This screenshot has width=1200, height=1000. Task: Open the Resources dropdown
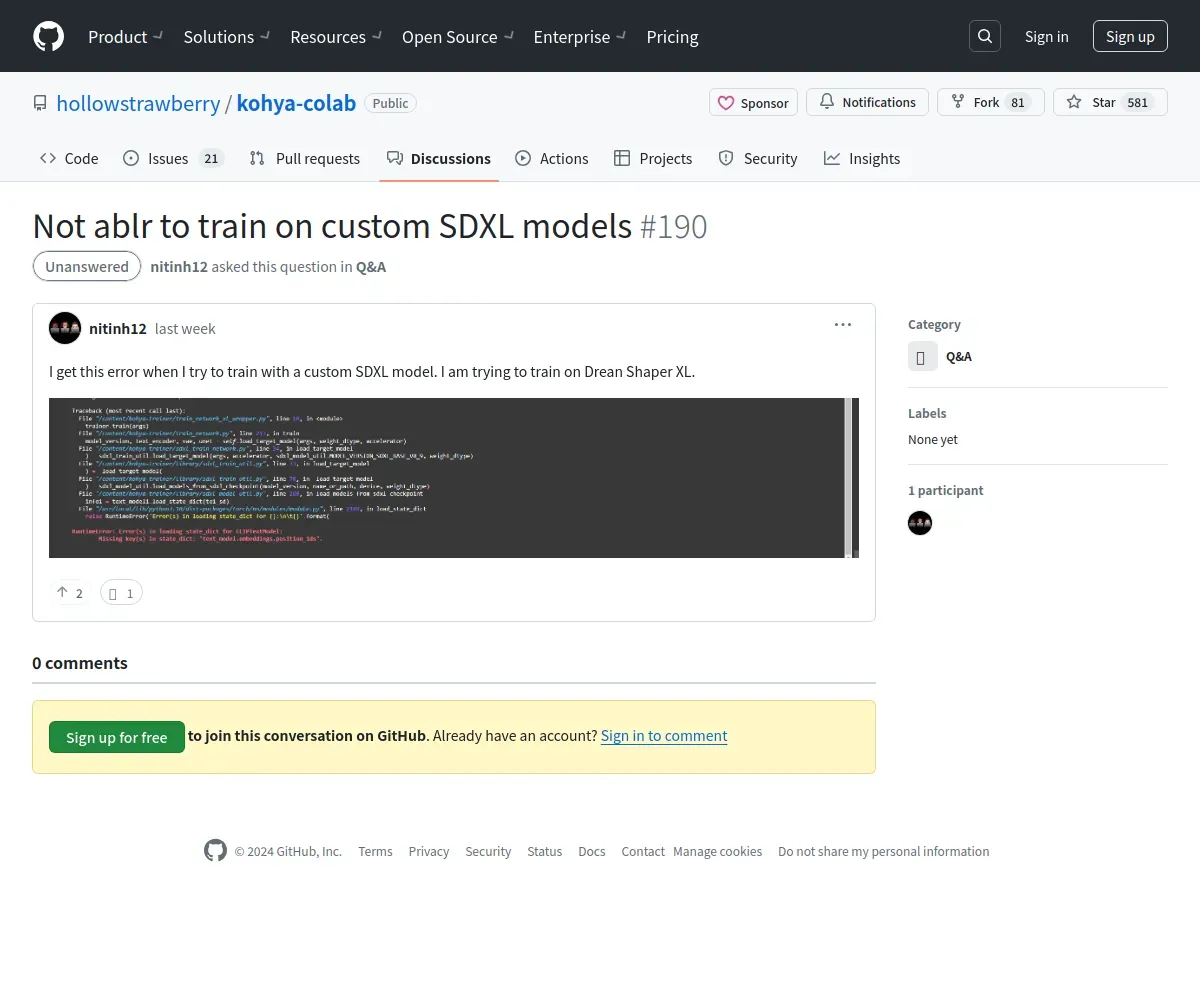pyautogui.click(x=336, y=36)
